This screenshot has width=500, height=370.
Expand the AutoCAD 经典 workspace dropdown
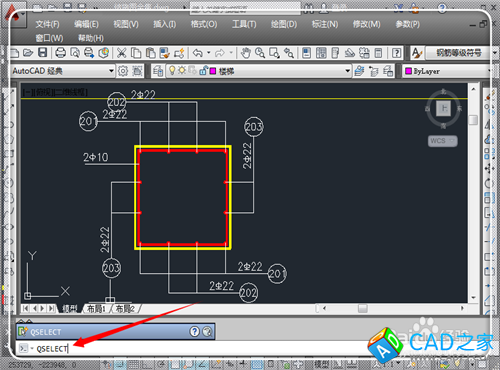click(111, 71)
